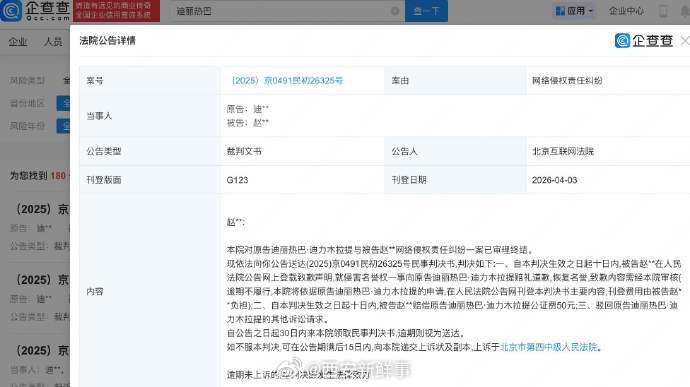Select the 网络侵权责任纠纷 case cause text

pyautogui.click(x=567, y=81)
